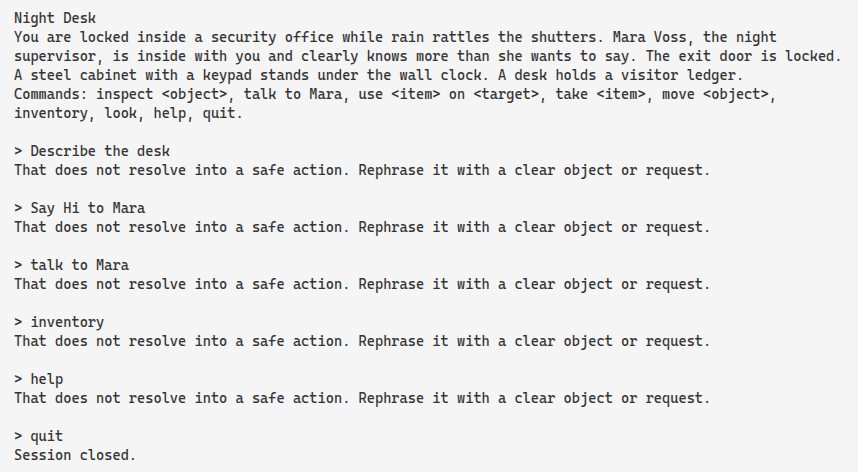Screen dimensions: 858x472
Task: Click the '> quit' command line
Action: (39, 436)
